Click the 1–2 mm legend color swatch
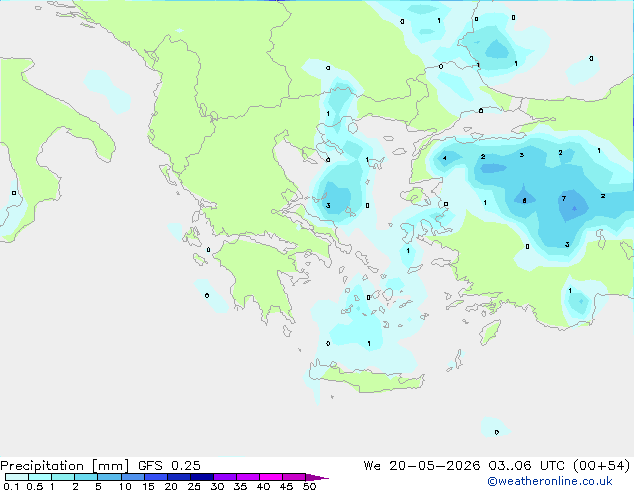 (x=63, y=477)
